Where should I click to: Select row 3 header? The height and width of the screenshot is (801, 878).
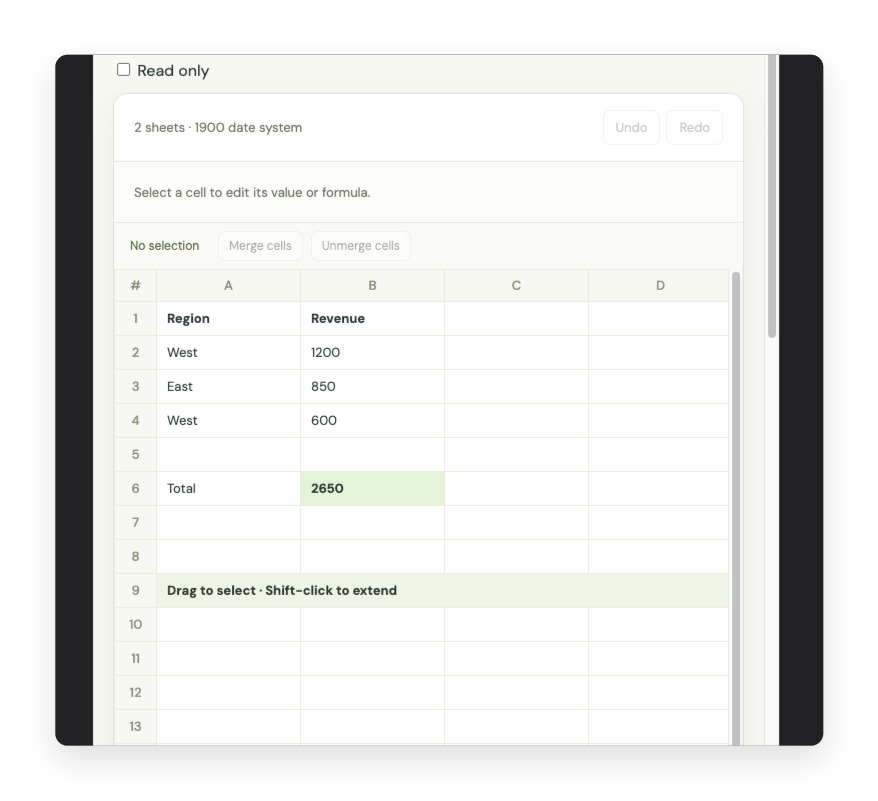pyautogui.click(x=136, y=386)
